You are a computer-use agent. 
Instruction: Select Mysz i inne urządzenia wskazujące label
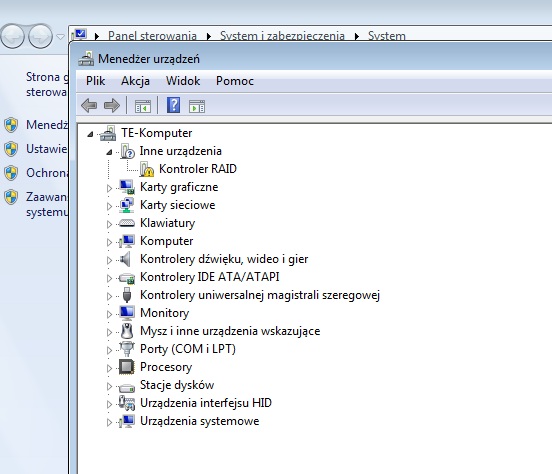pos(230,331)
